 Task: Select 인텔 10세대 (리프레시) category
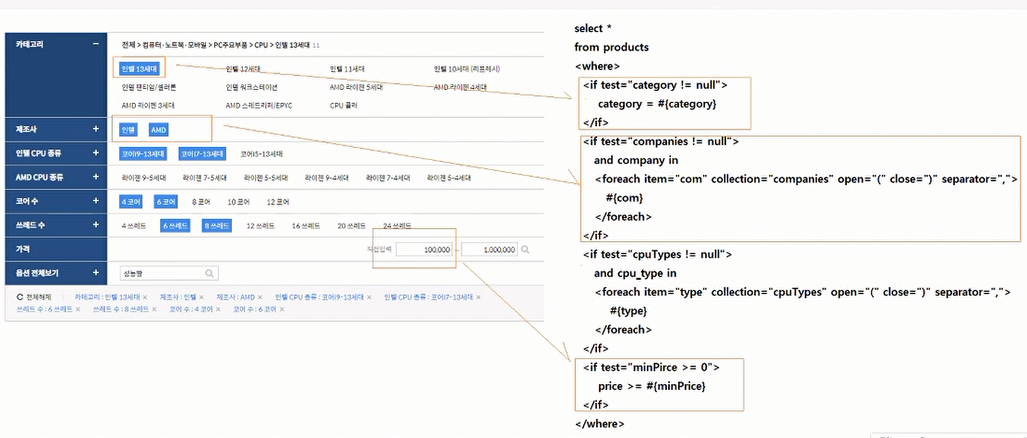coord(467,69)
